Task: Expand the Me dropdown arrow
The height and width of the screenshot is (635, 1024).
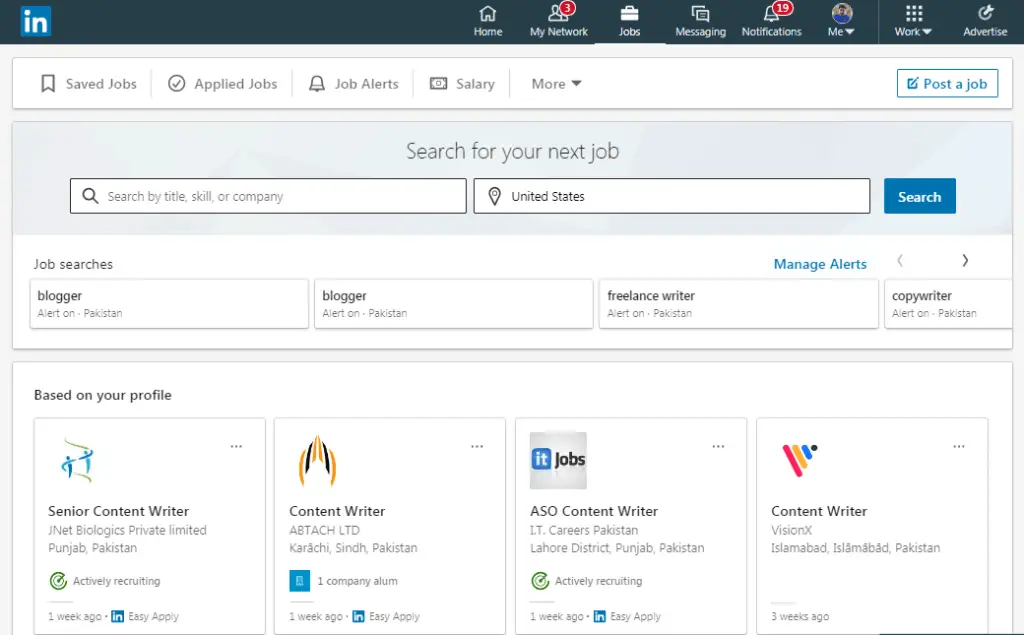Action: (850, 31)
